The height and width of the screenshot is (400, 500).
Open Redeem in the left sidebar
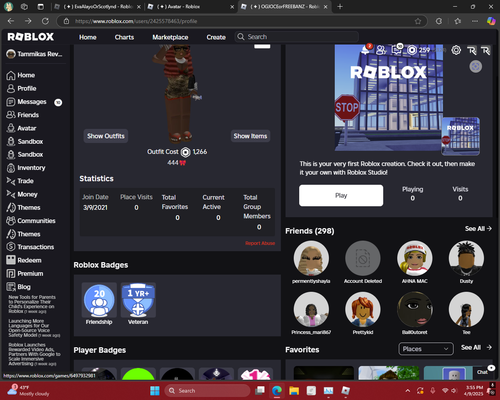point(24,260)
